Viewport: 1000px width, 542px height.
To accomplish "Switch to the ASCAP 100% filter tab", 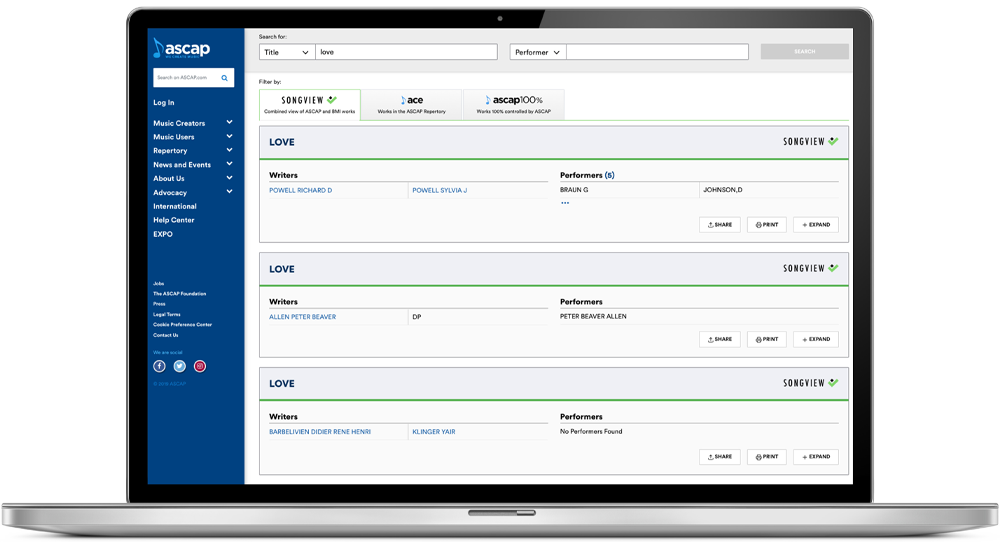I will coord(513,105).
